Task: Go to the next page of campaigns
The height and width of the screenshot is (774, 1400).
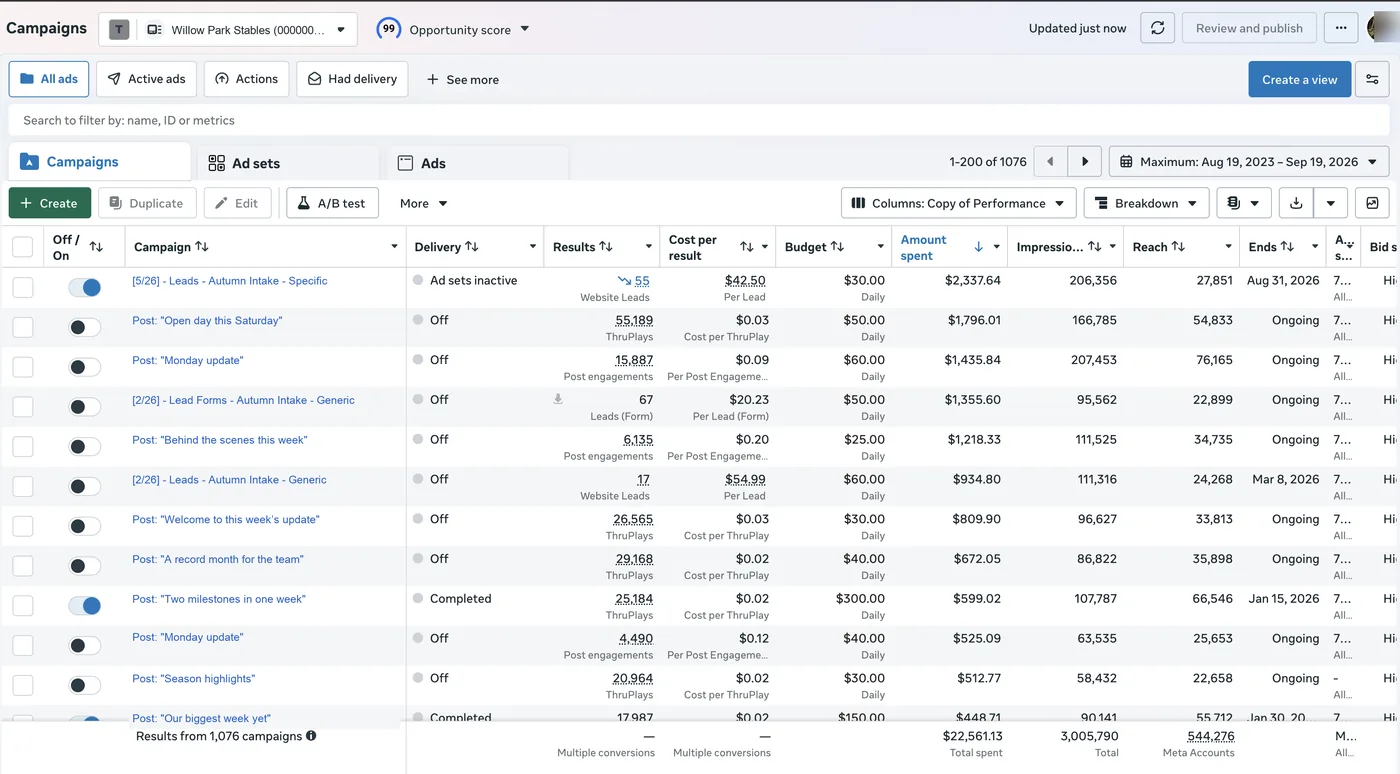Action: coord(1085,161)
